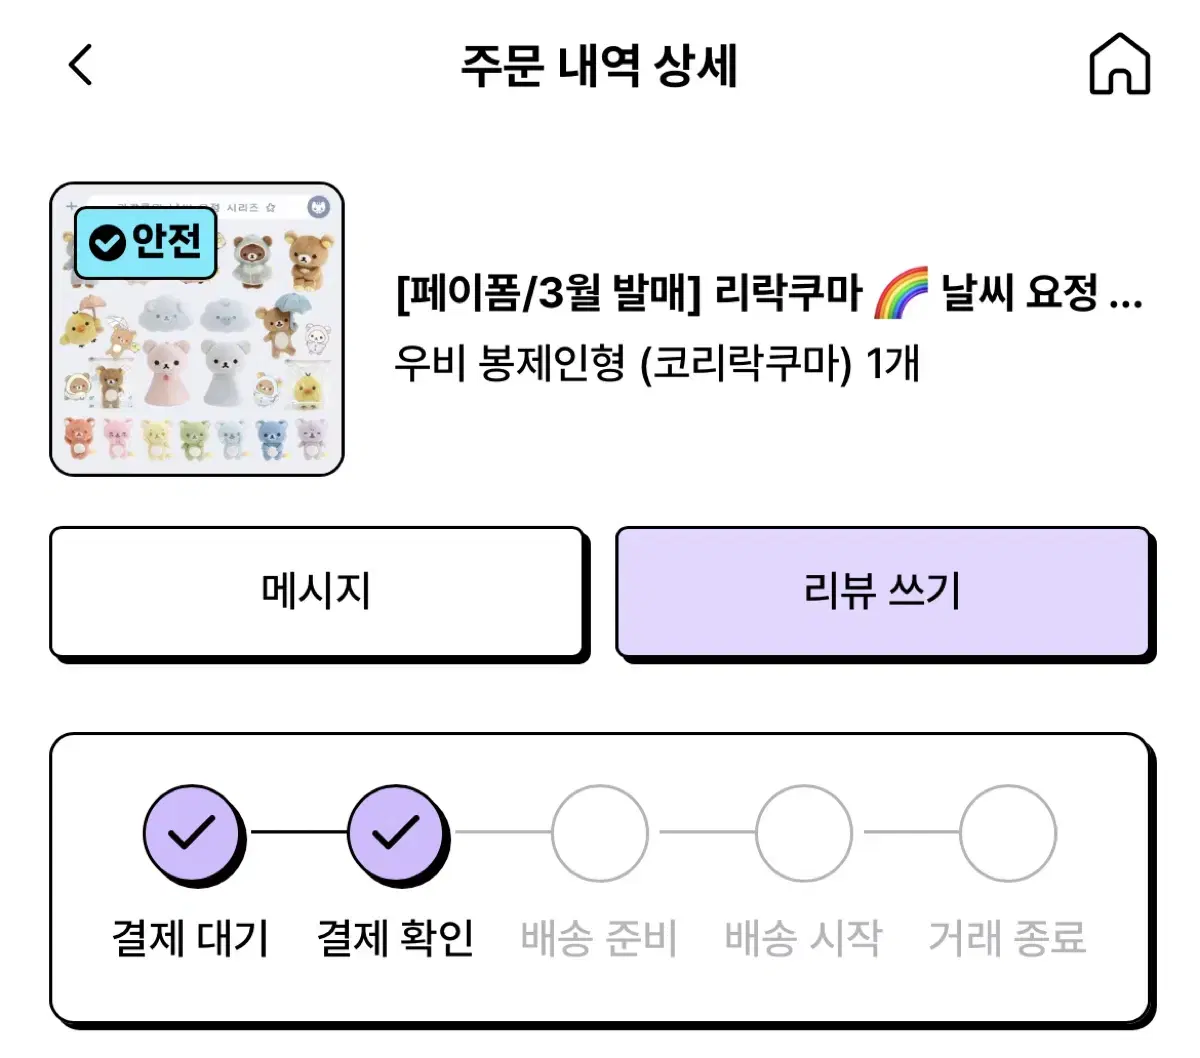Image resolution: width=1200 pixels, height=1058 pixels.
Task: Select the checked 결제 확인 step circle
Action: pos(397,833)
